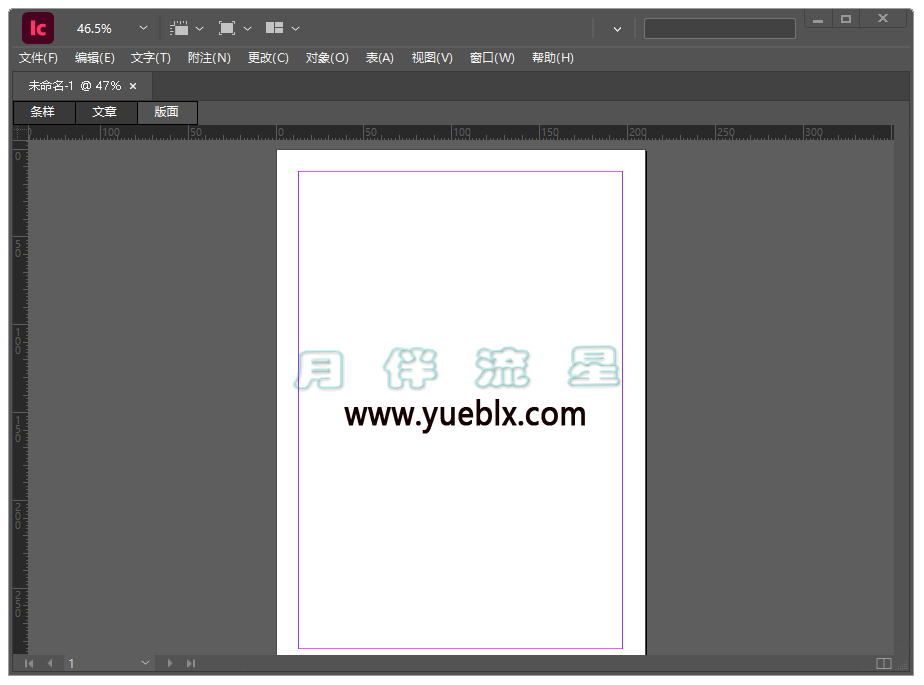Go to first page using navigation arrow

(x=29, y=663)
